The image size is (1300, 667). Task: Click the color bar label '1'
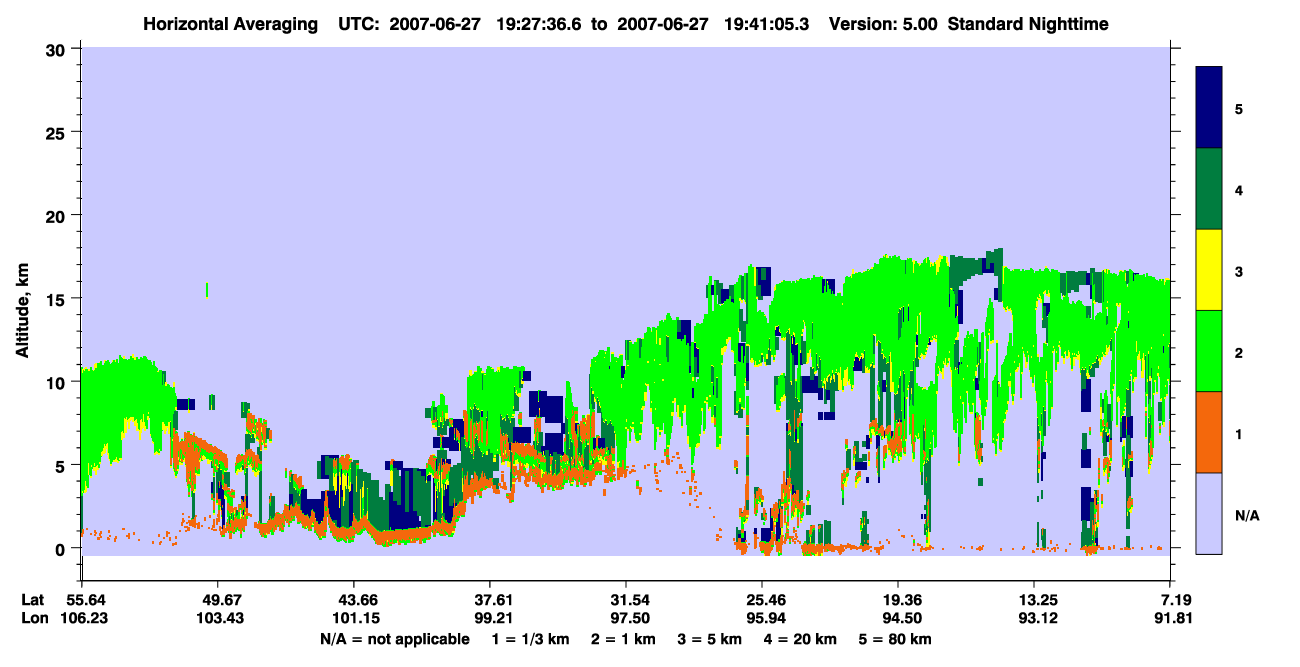[x=1239, y=433]
